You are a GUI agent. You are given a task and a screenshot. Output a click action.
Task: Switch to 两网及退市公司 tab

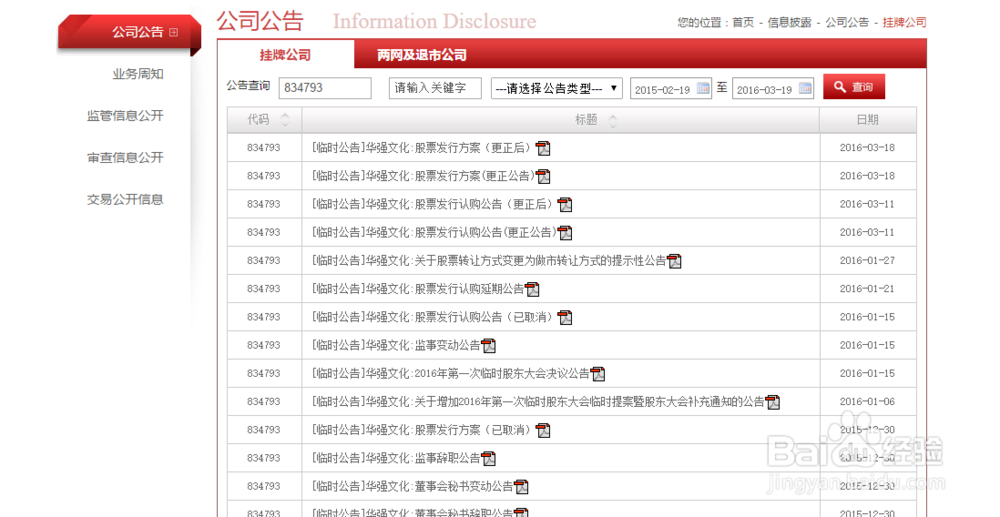pyautogui.click(x=422, y=55)
